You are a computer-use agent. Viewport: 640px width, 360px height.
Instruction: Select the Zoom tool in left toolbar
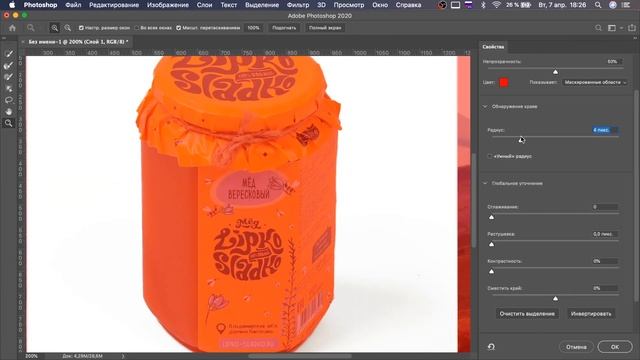pyautogui.click(x=9, y=123)
